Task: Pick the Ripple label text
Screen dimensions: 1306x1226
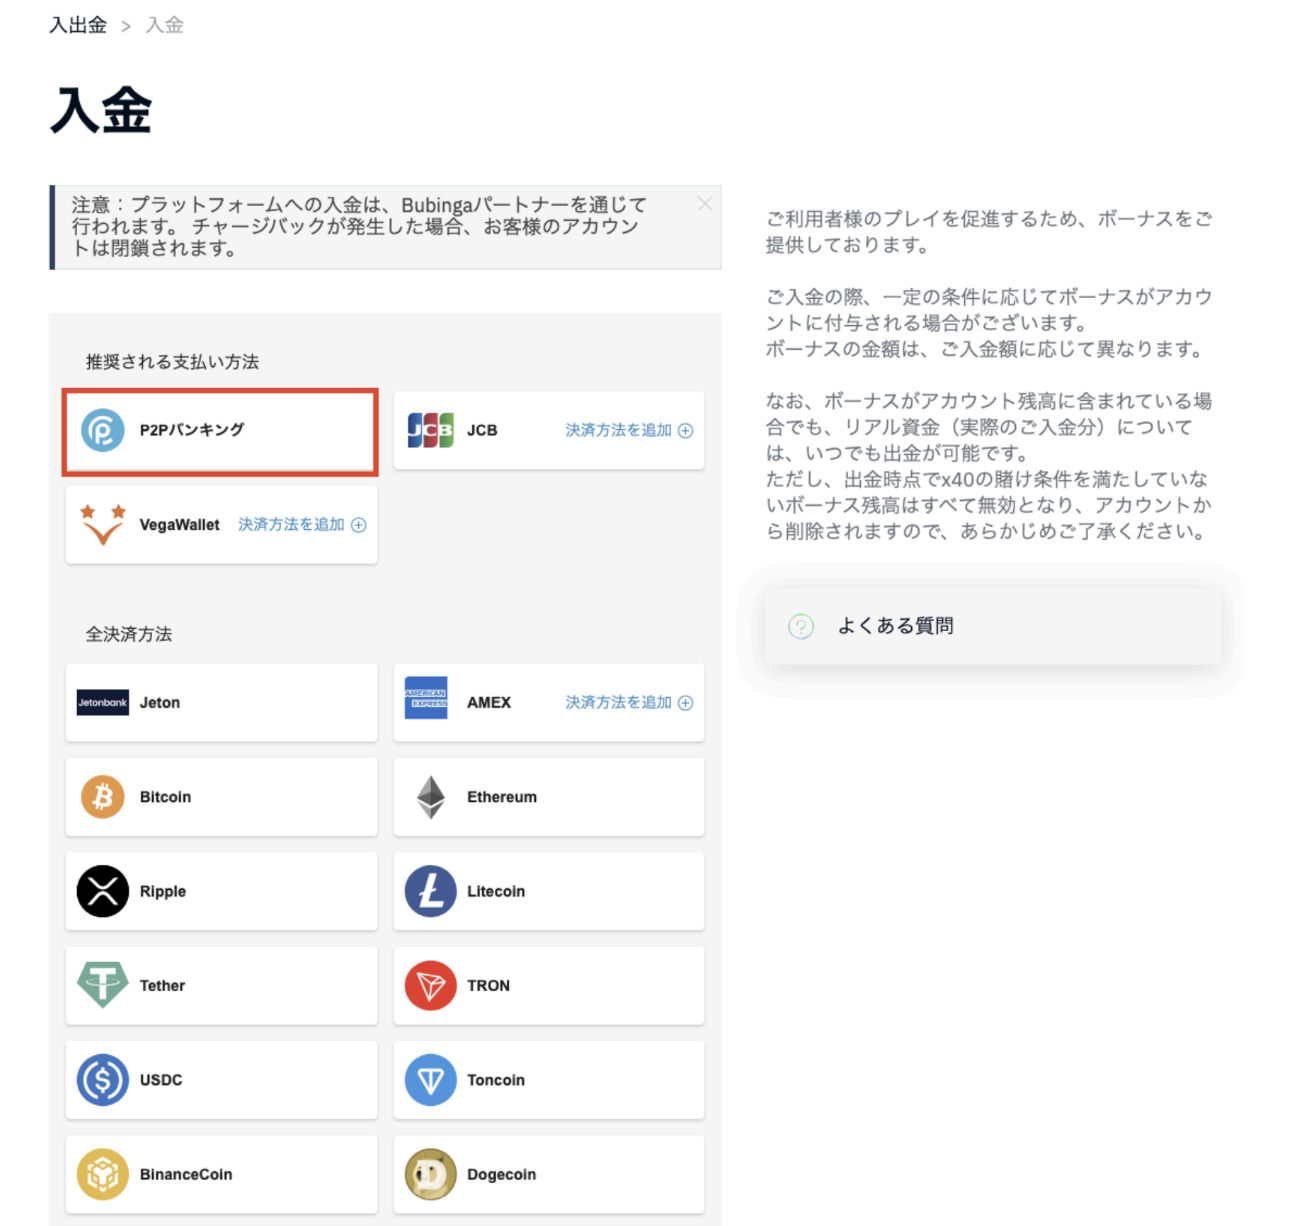Action: click(x=163, y=891)
